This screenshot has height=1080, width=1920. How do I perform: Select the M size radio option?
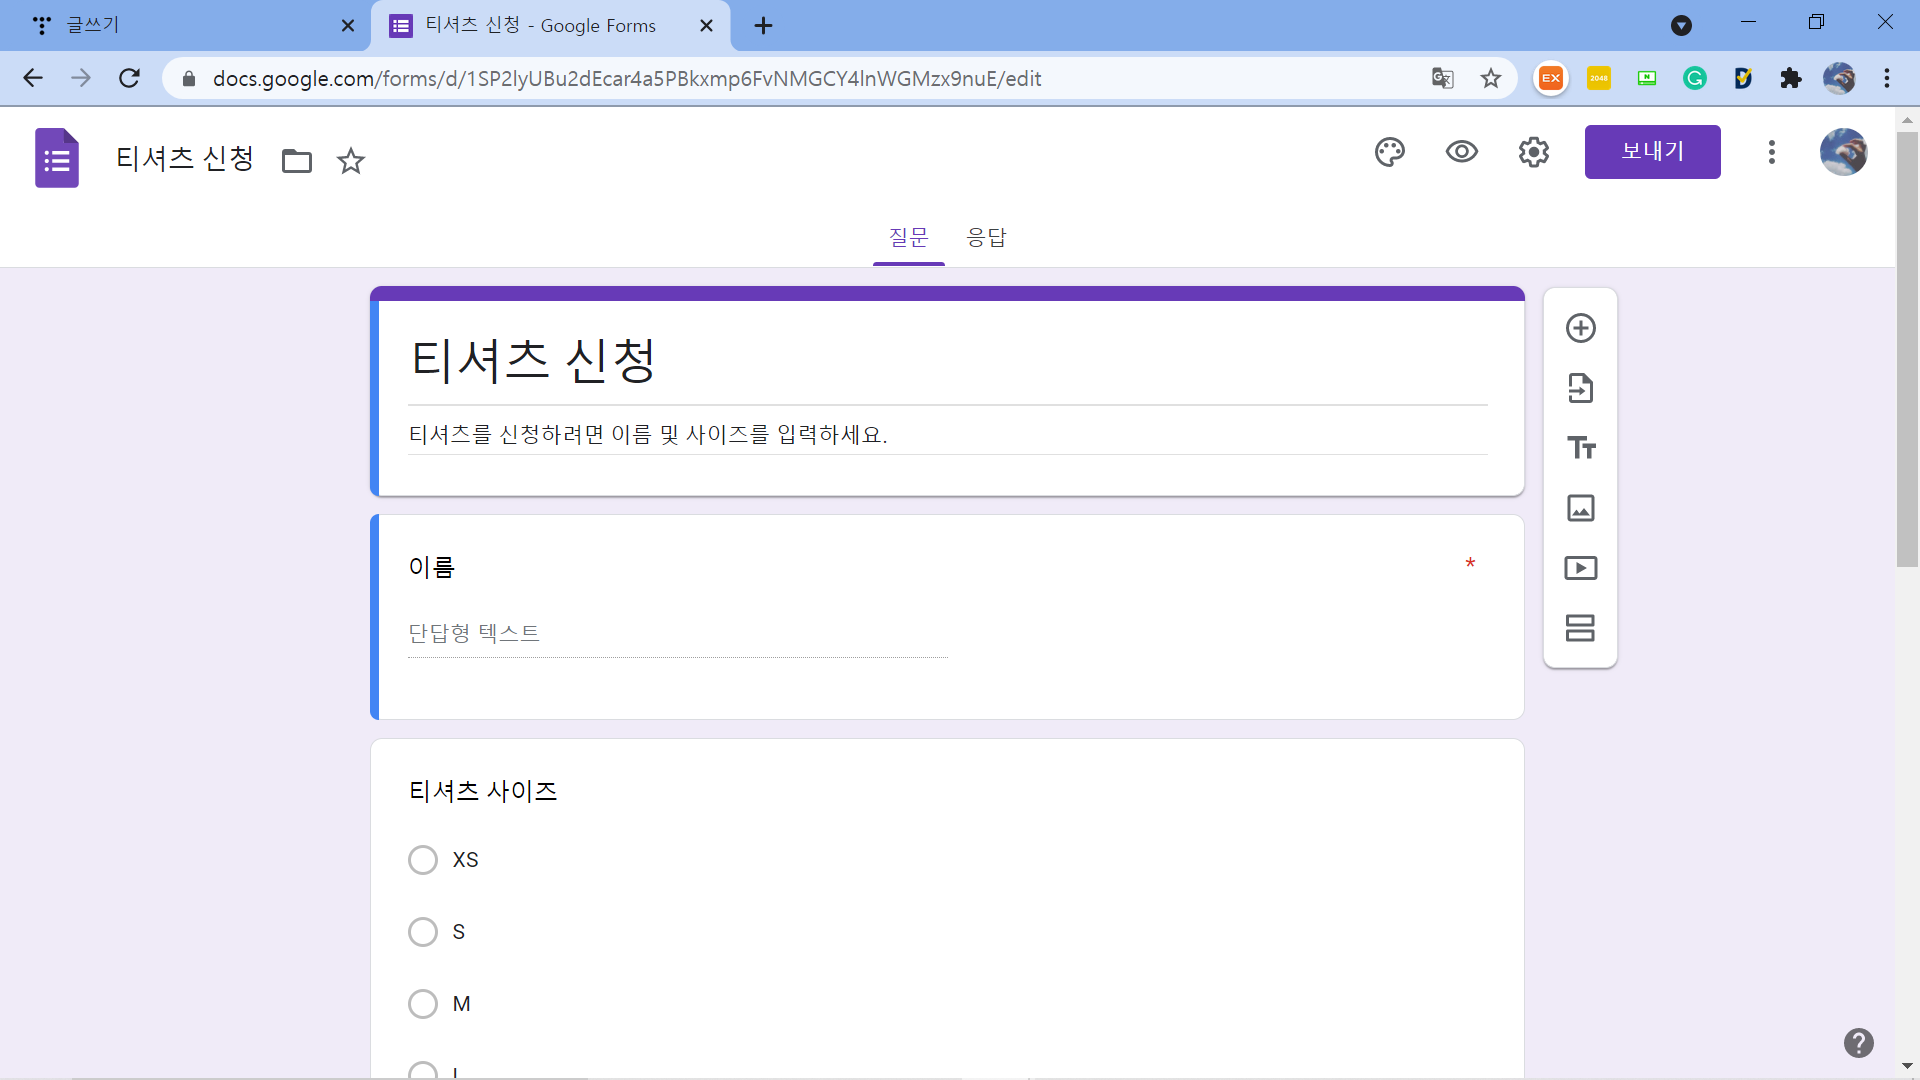(x=423, y=1004)
